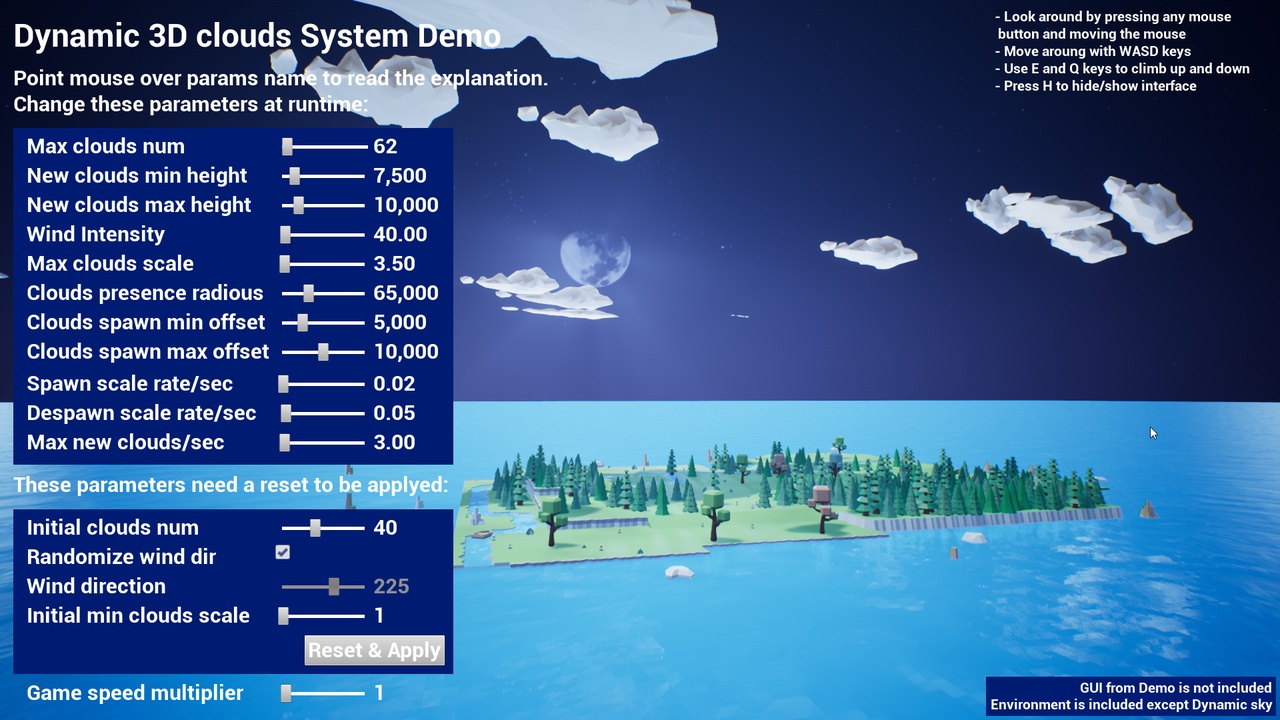The width and height of the screenshot is (1280, 720).
Task: Click the New clouds max height label
Action: click(139, 205)
